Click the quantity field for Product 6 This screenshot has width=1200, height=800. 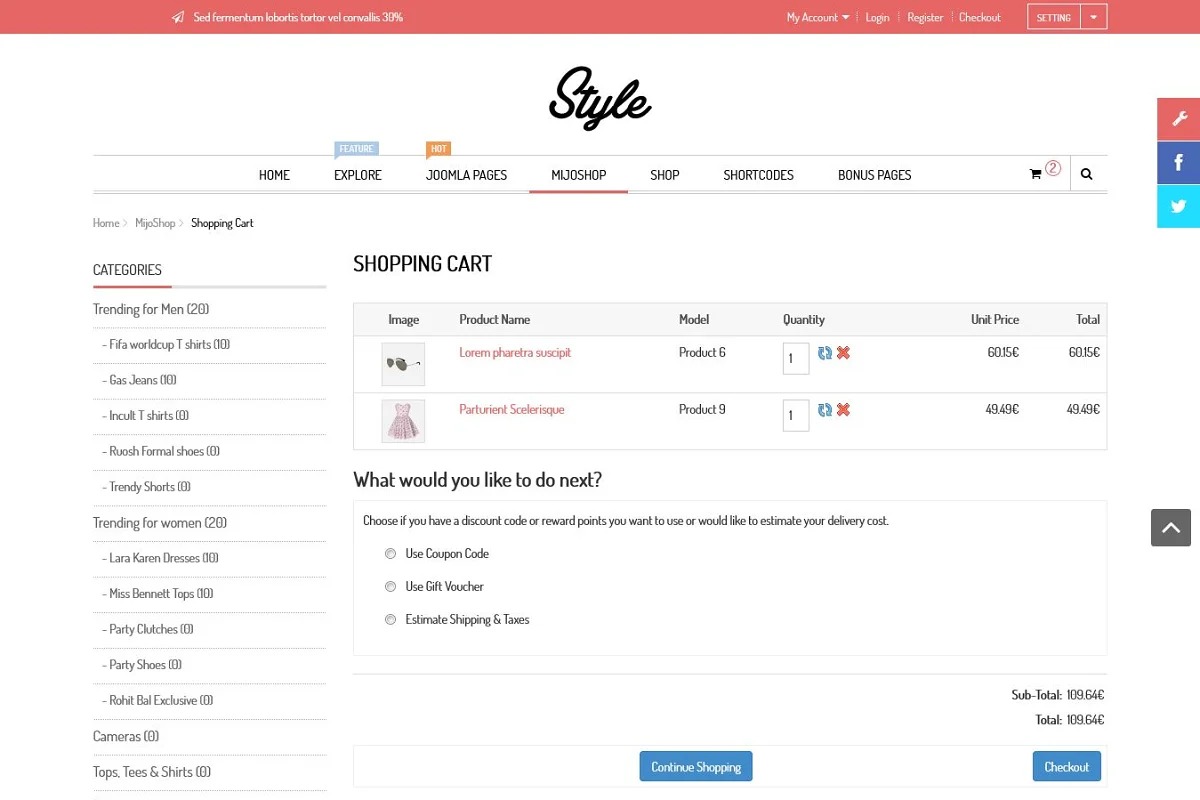[796, 358]
